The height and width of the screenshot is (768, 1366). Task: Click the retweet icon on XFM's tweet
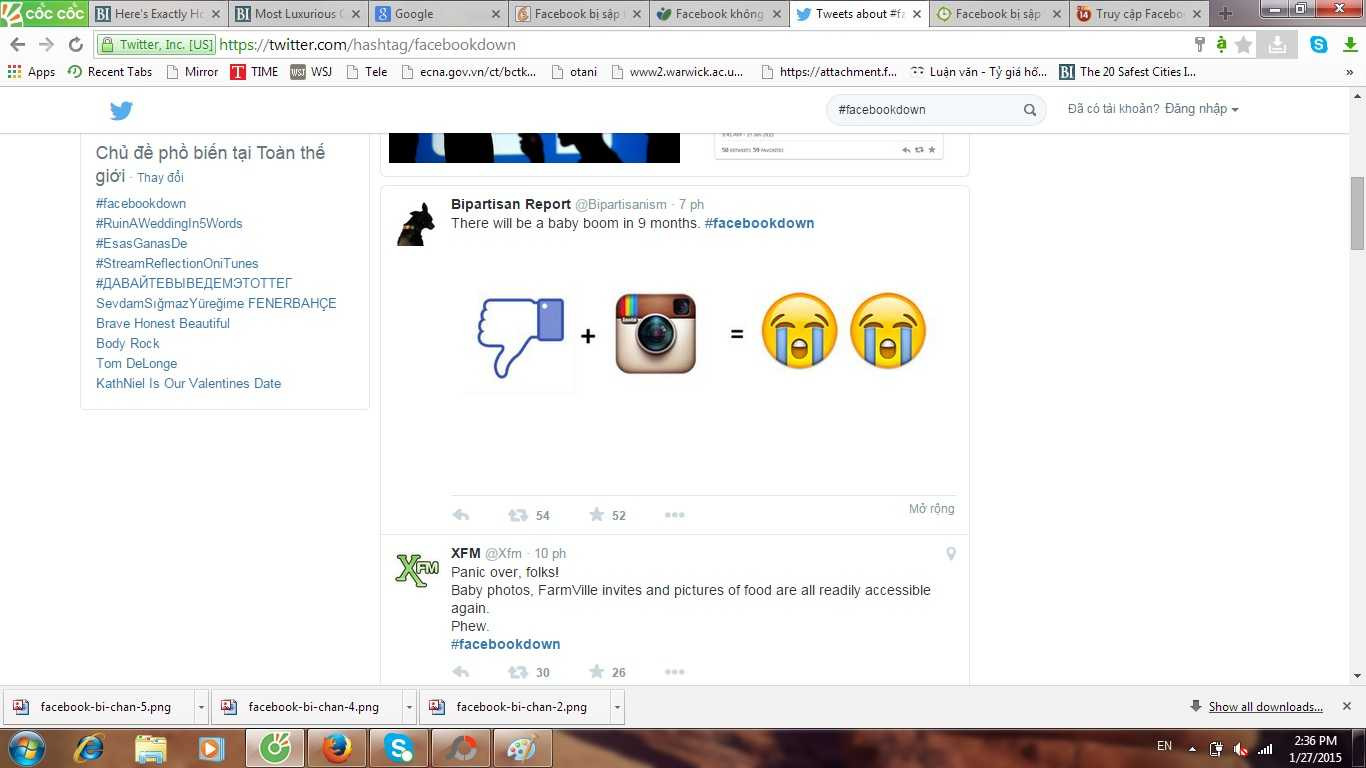click(517, 672)
